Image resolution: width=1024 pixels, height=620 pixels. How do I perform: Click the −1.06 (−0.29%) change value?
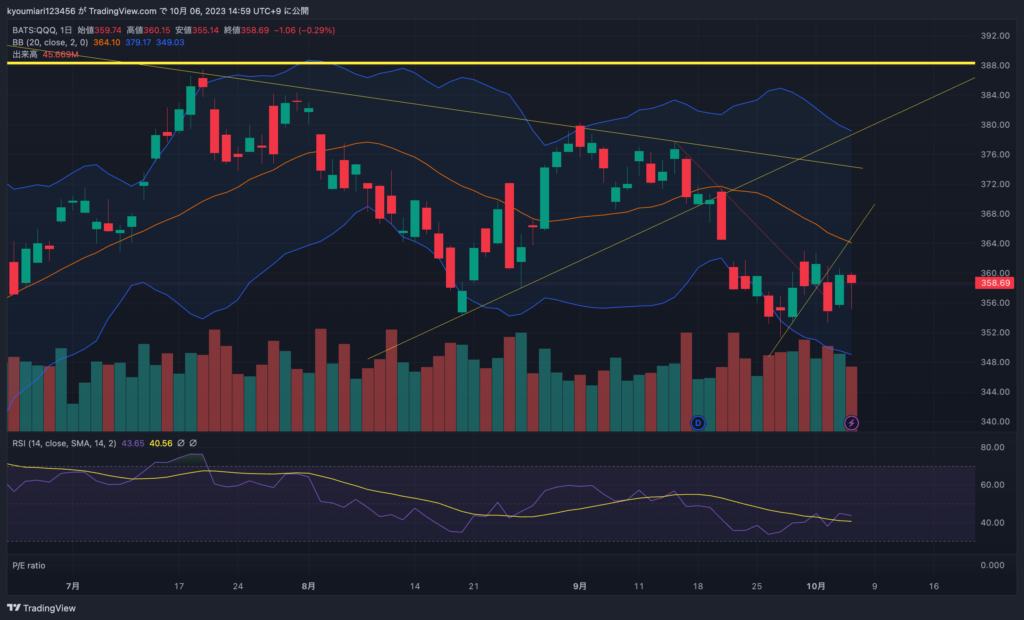tap(304, 30)
